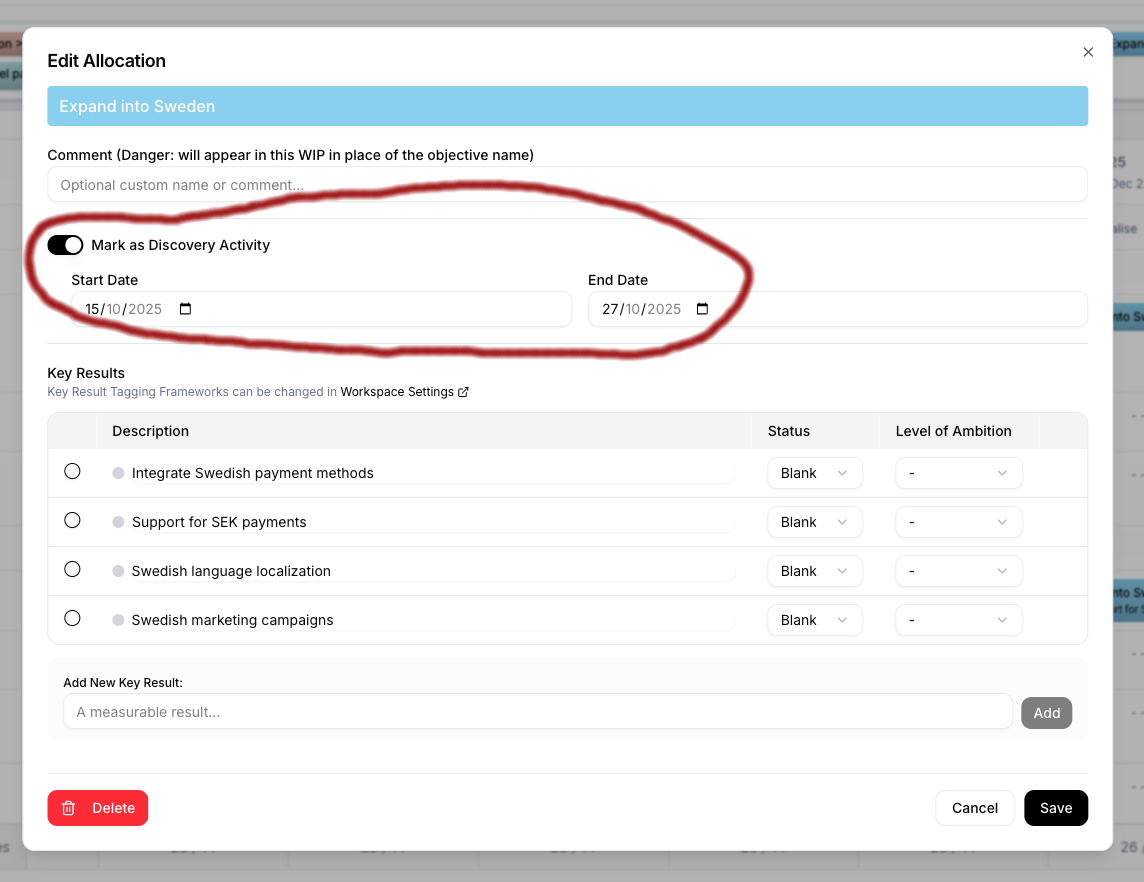Open Status dropdown for Support for SEK payments
The image size is (1144, 882).
coord(815,521)
